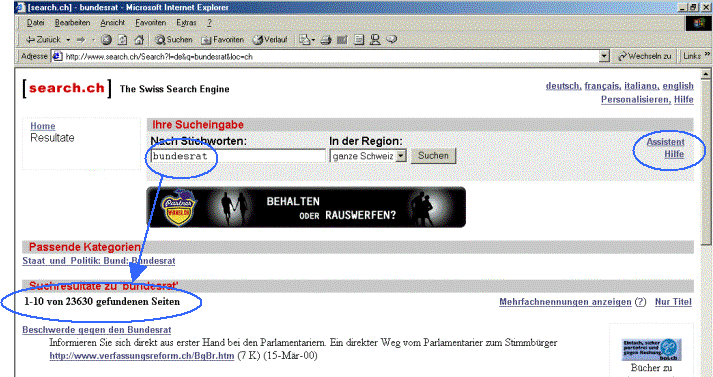Click the Wechseln zu go button
Screen dimensions: 713x377
pyautogui.click(x=645, y=56)
